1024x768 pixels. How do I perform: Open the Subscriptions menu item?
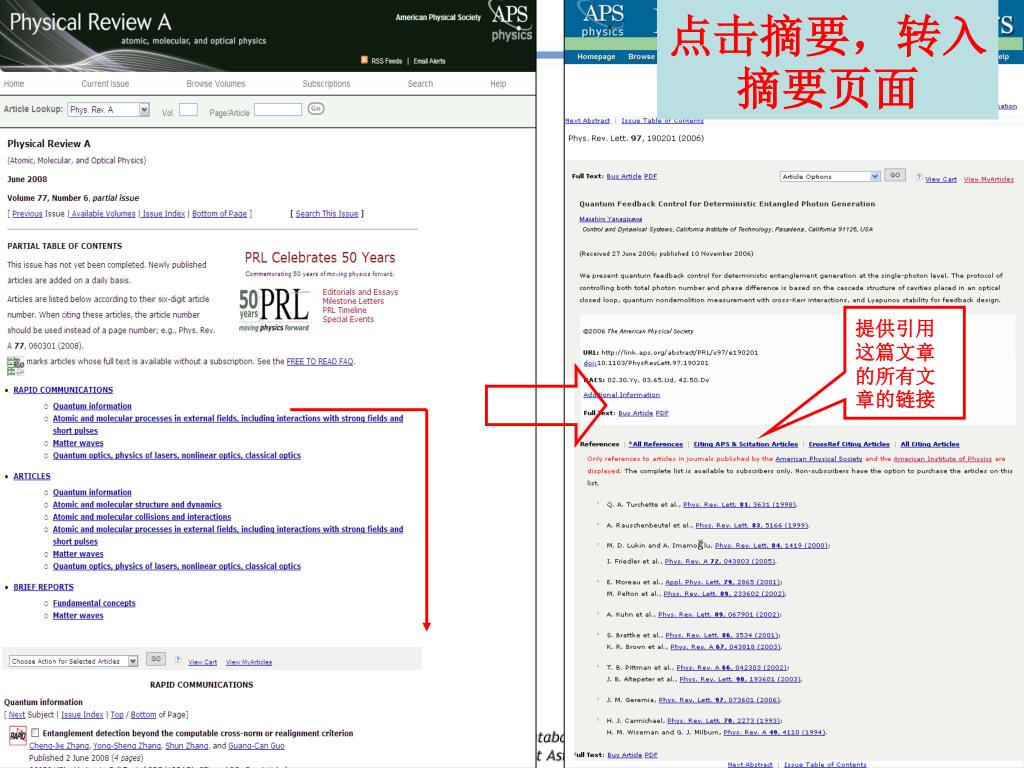326,84
